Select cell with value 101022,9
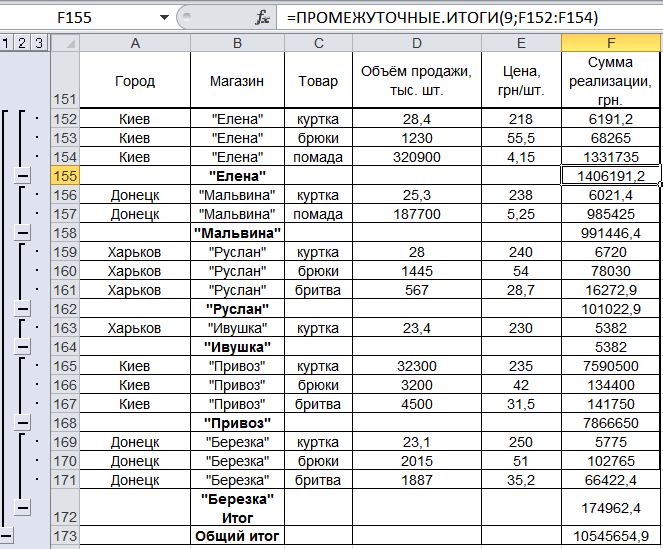The height and width of the screenshot is (549, 663). [x=611, y=309]
